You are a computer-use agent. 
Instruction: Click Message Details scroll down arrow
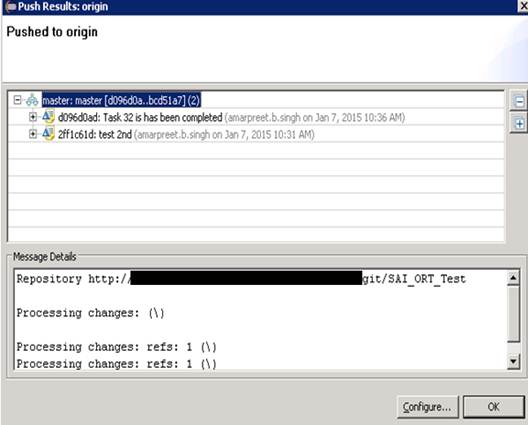pos(513,362)
